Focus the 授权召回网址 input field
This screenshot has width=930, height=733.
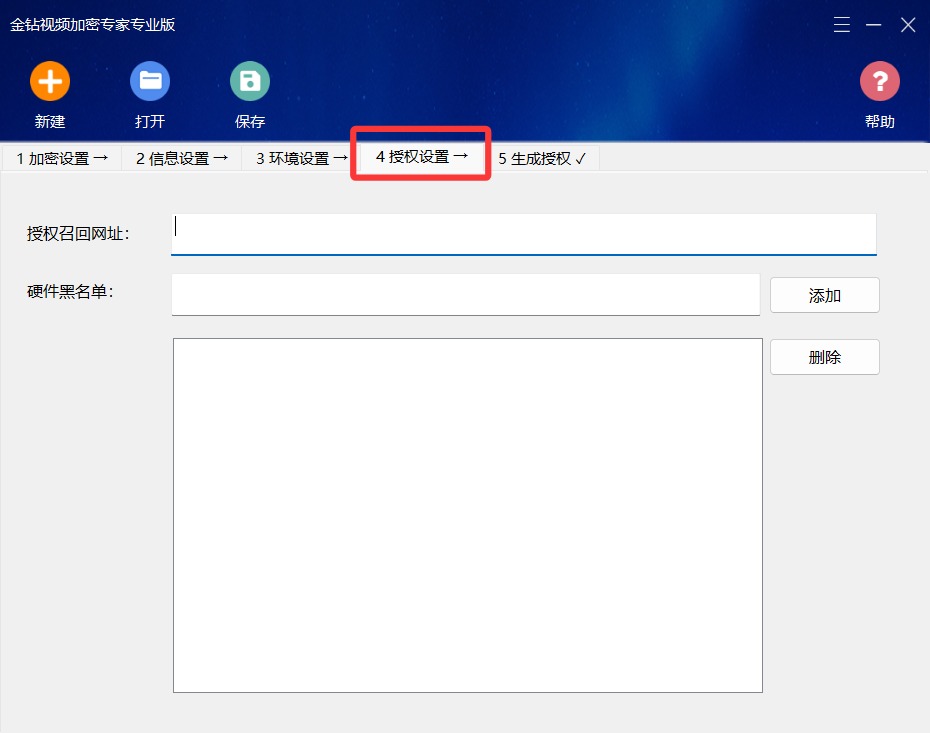tap(524, 234)
